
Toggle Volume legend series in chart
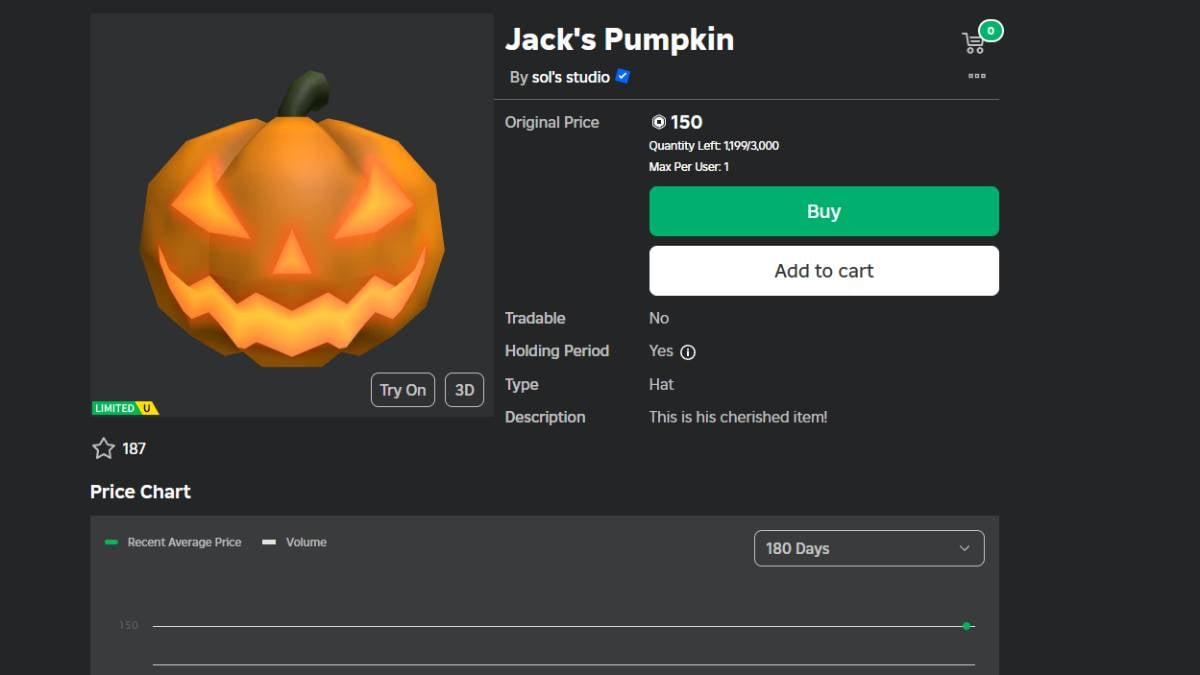[x=295, y=542]
